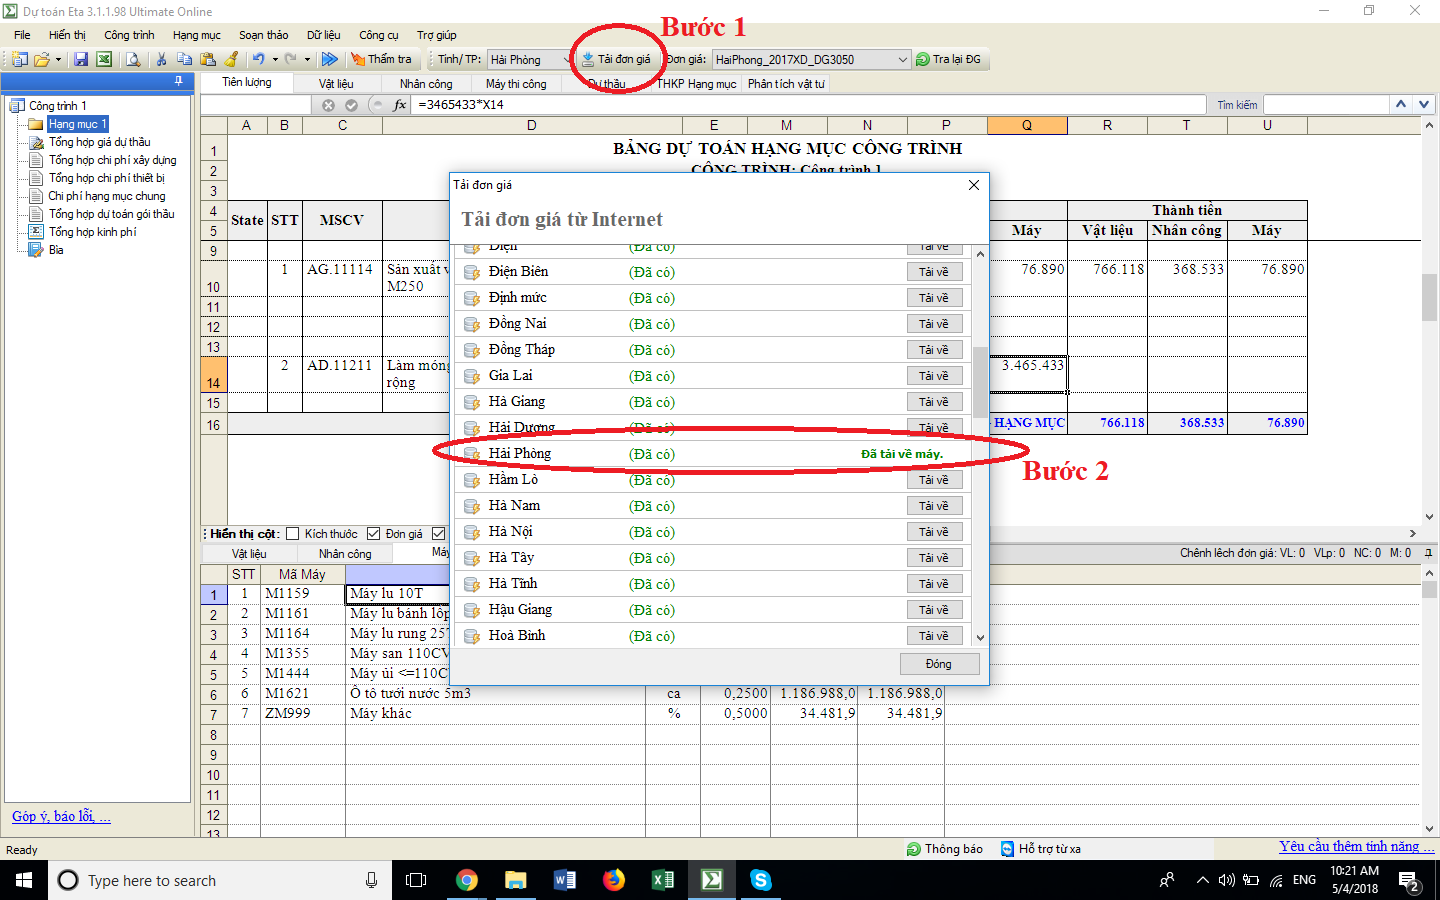Click the Tra lại ĐG refresh button
The width and height of the screenshot is (1440, 900).
coord(948,60)
